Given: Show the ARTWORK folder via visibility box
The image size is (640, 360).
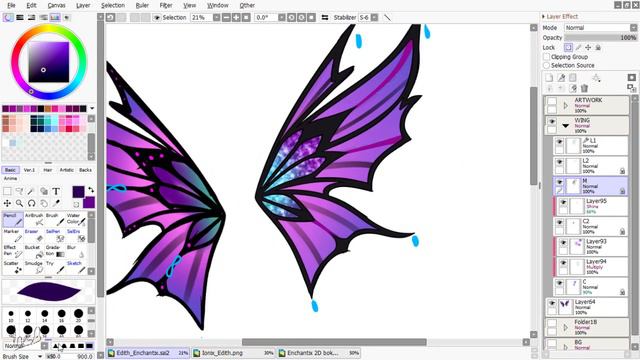Looking at the screenshot, I should pos(552,101).
